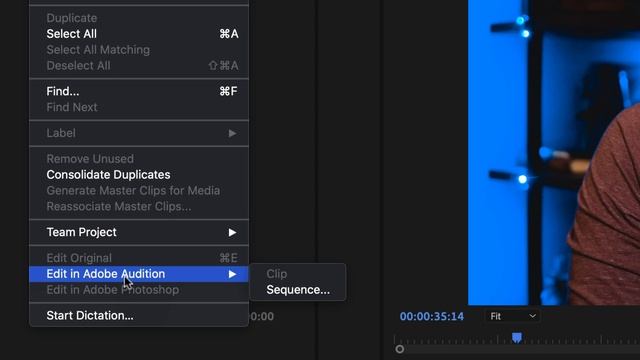Open the Find... menu command
The image size is (640, 360).
click(x=139, y=91)
